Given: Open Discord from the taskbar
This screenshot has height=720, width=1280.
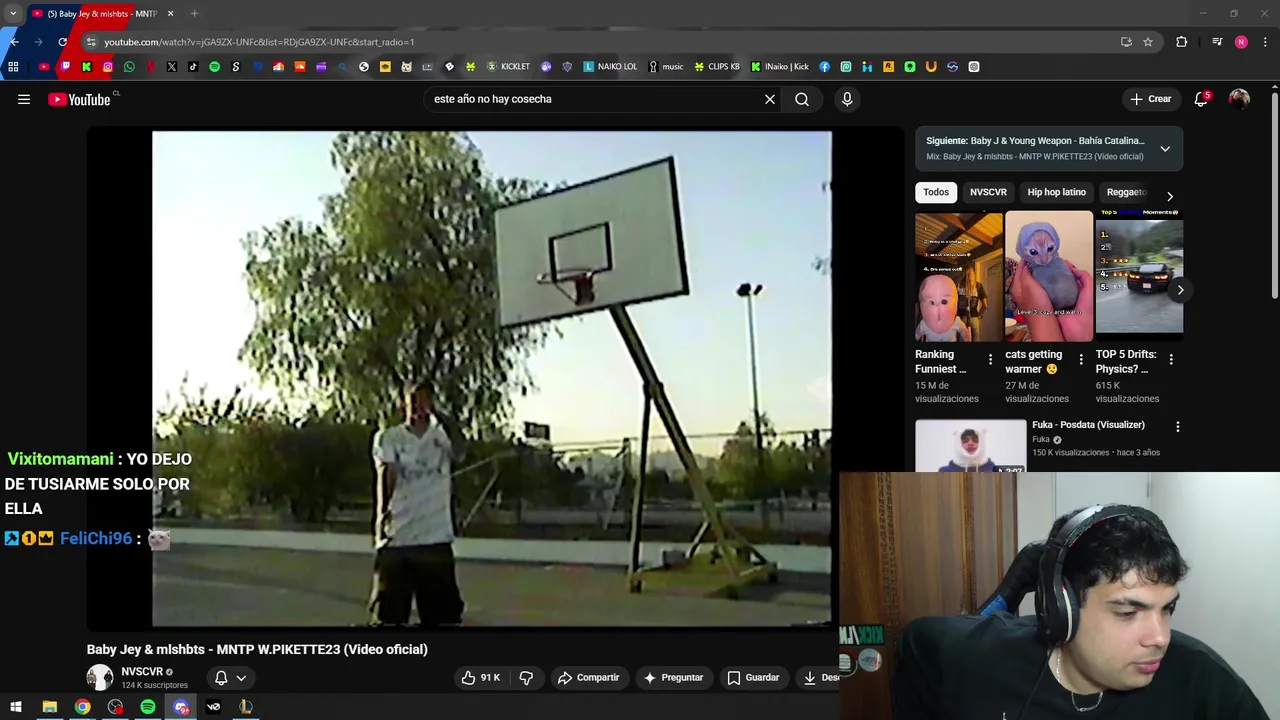Looking at the screenshot, I should [x=181, y=707].
